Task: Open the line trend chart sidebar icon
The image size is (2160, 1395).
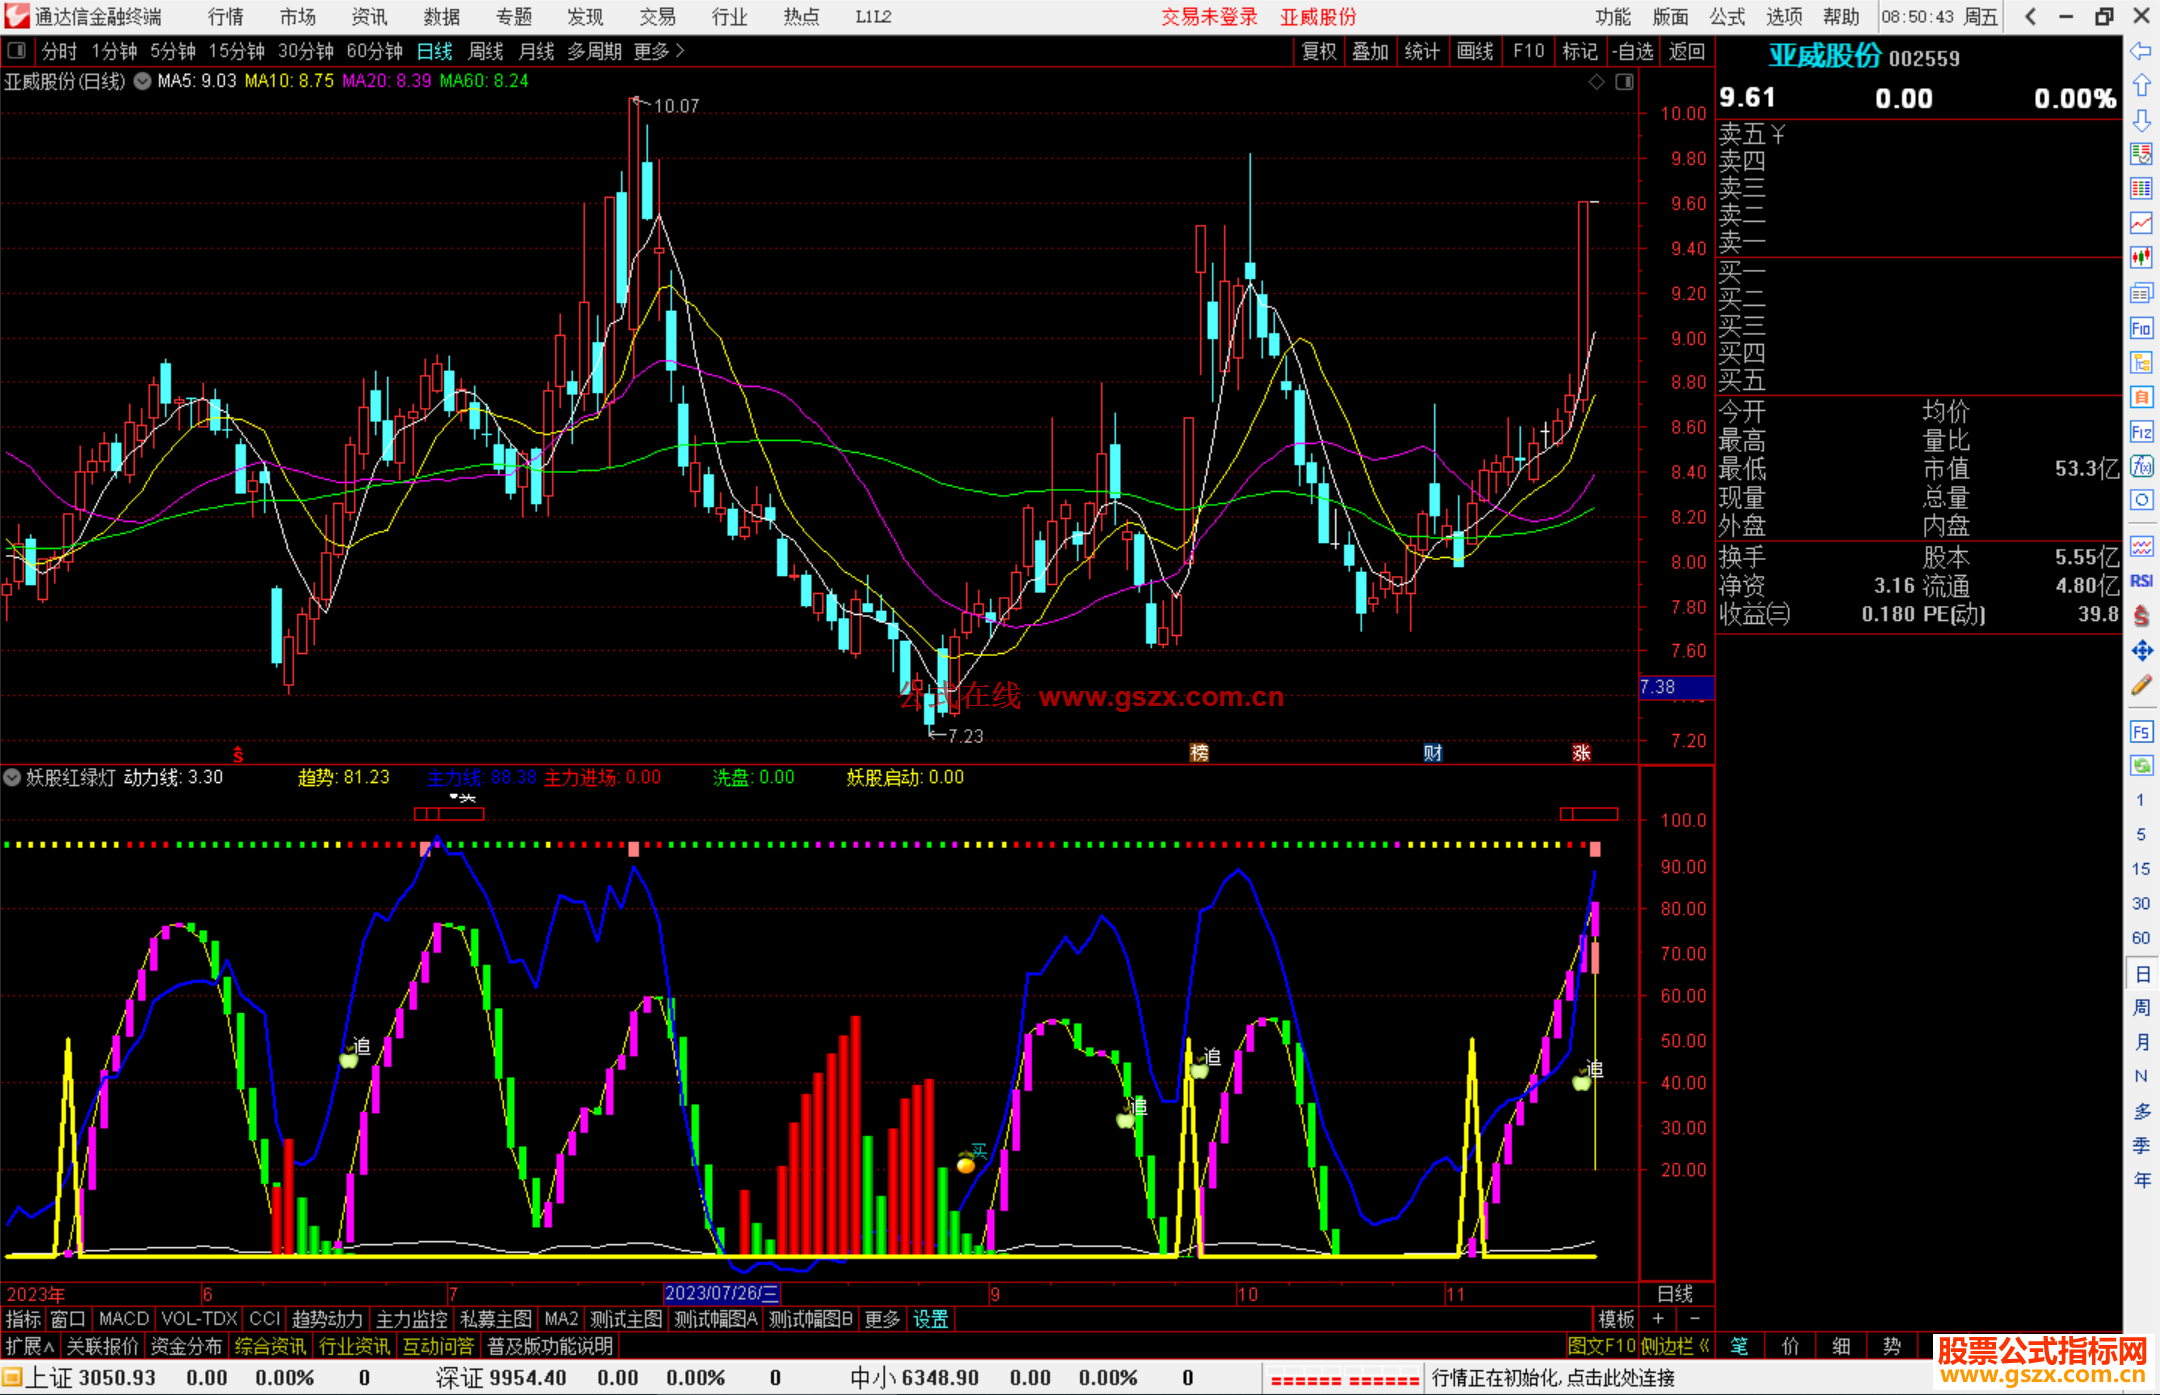Action: pyautogui.click(x=2141, y=223)
